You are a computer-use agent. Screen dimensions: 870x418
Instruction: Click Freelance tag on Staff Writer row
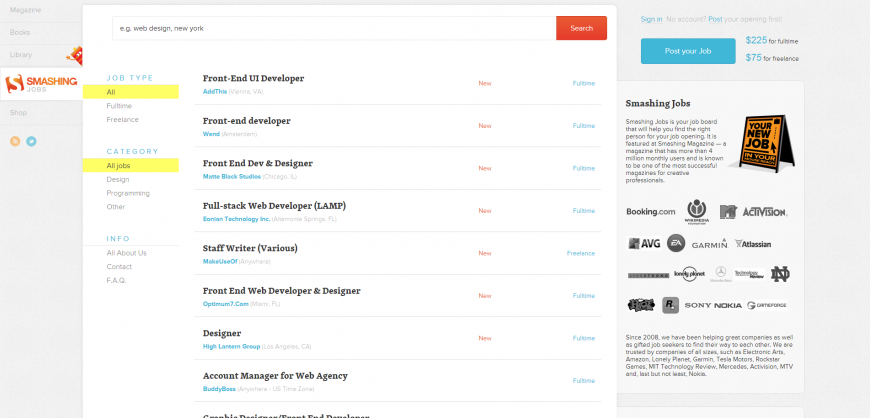(x=580, y=253)
